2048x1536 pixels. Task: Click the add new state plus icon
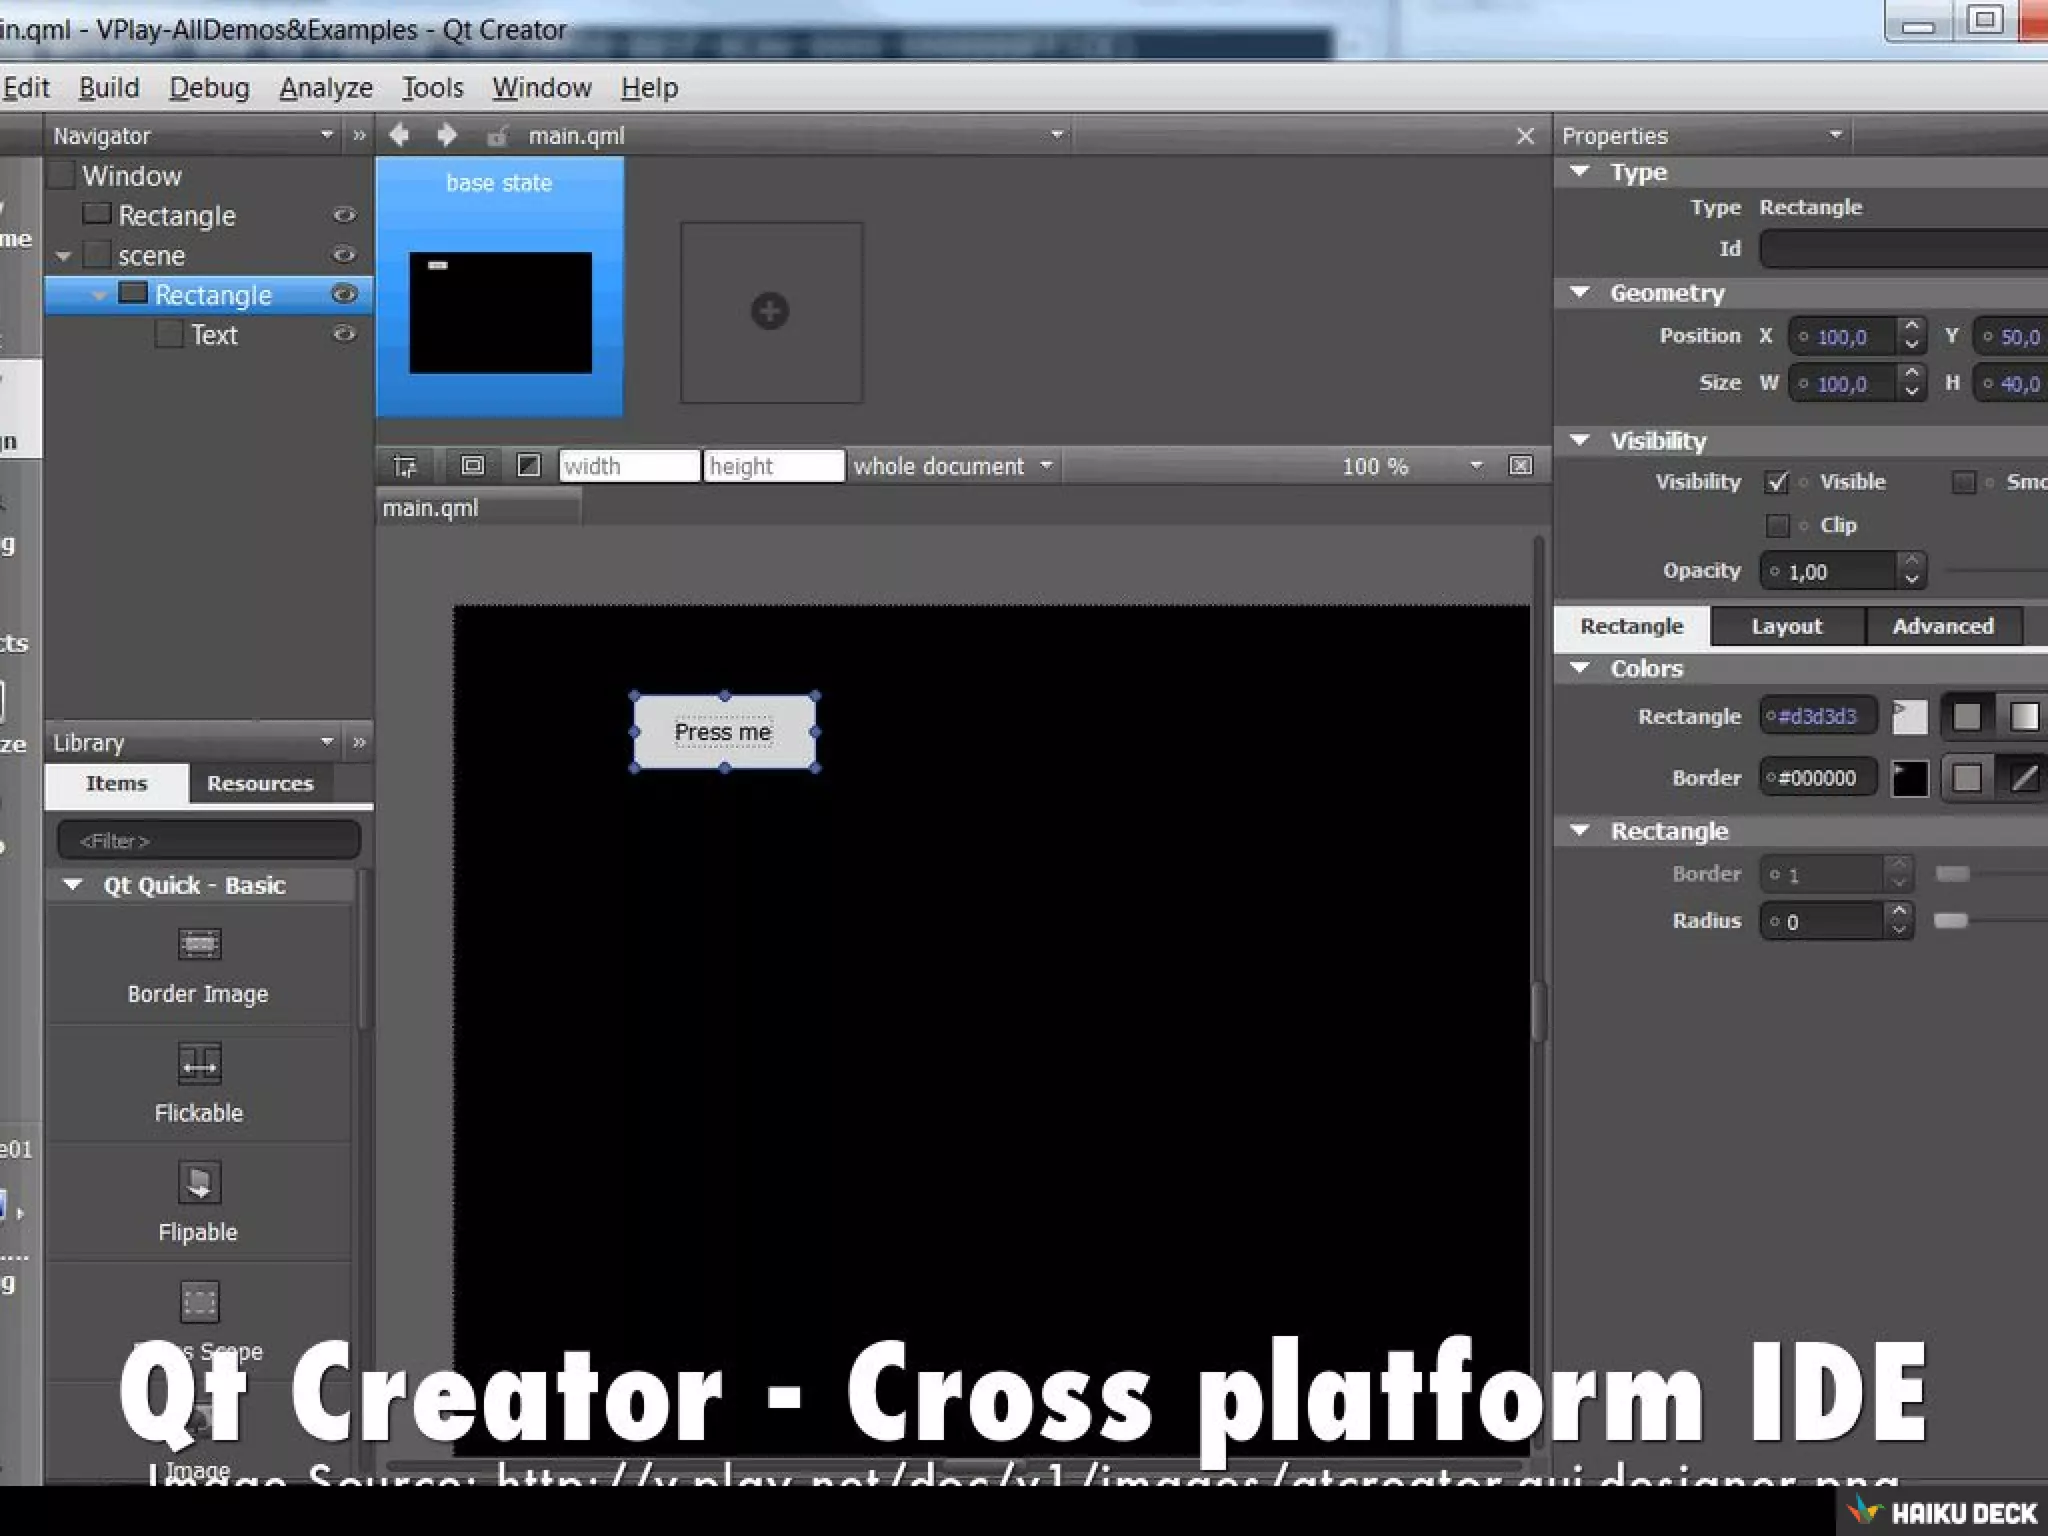click(770, 311)
